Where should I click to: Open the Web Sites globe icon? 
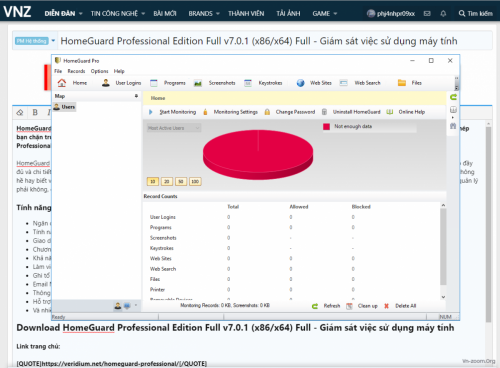(x=300, y=83)
